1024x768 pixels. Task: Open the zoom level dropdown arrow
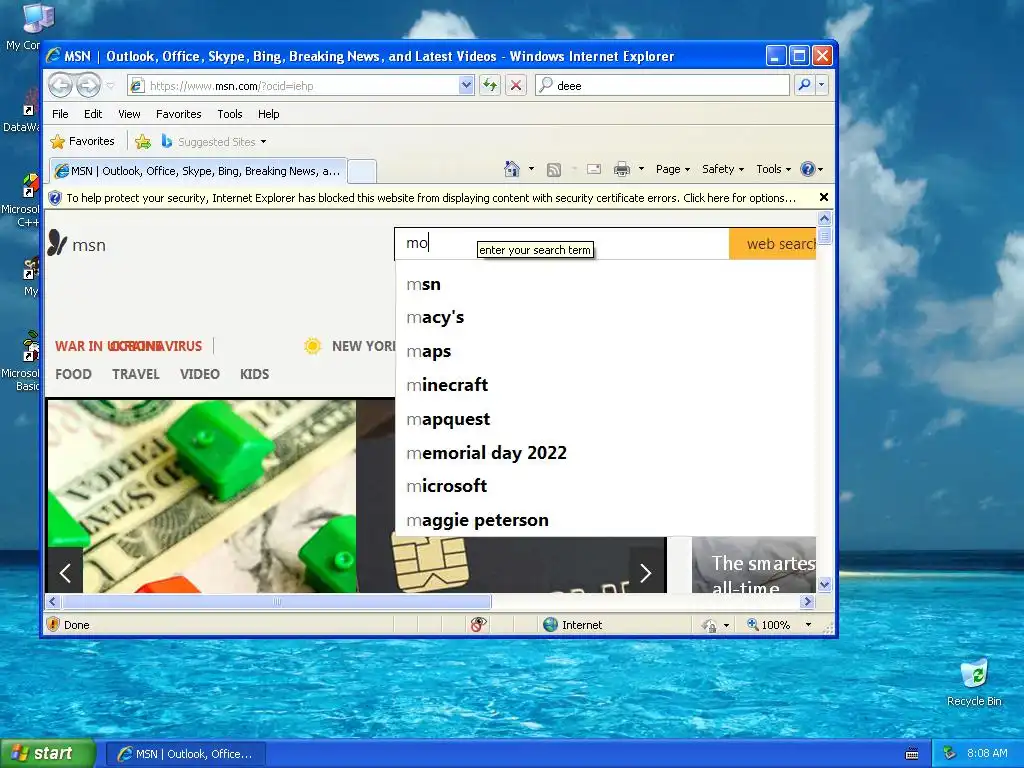[808, 625]
